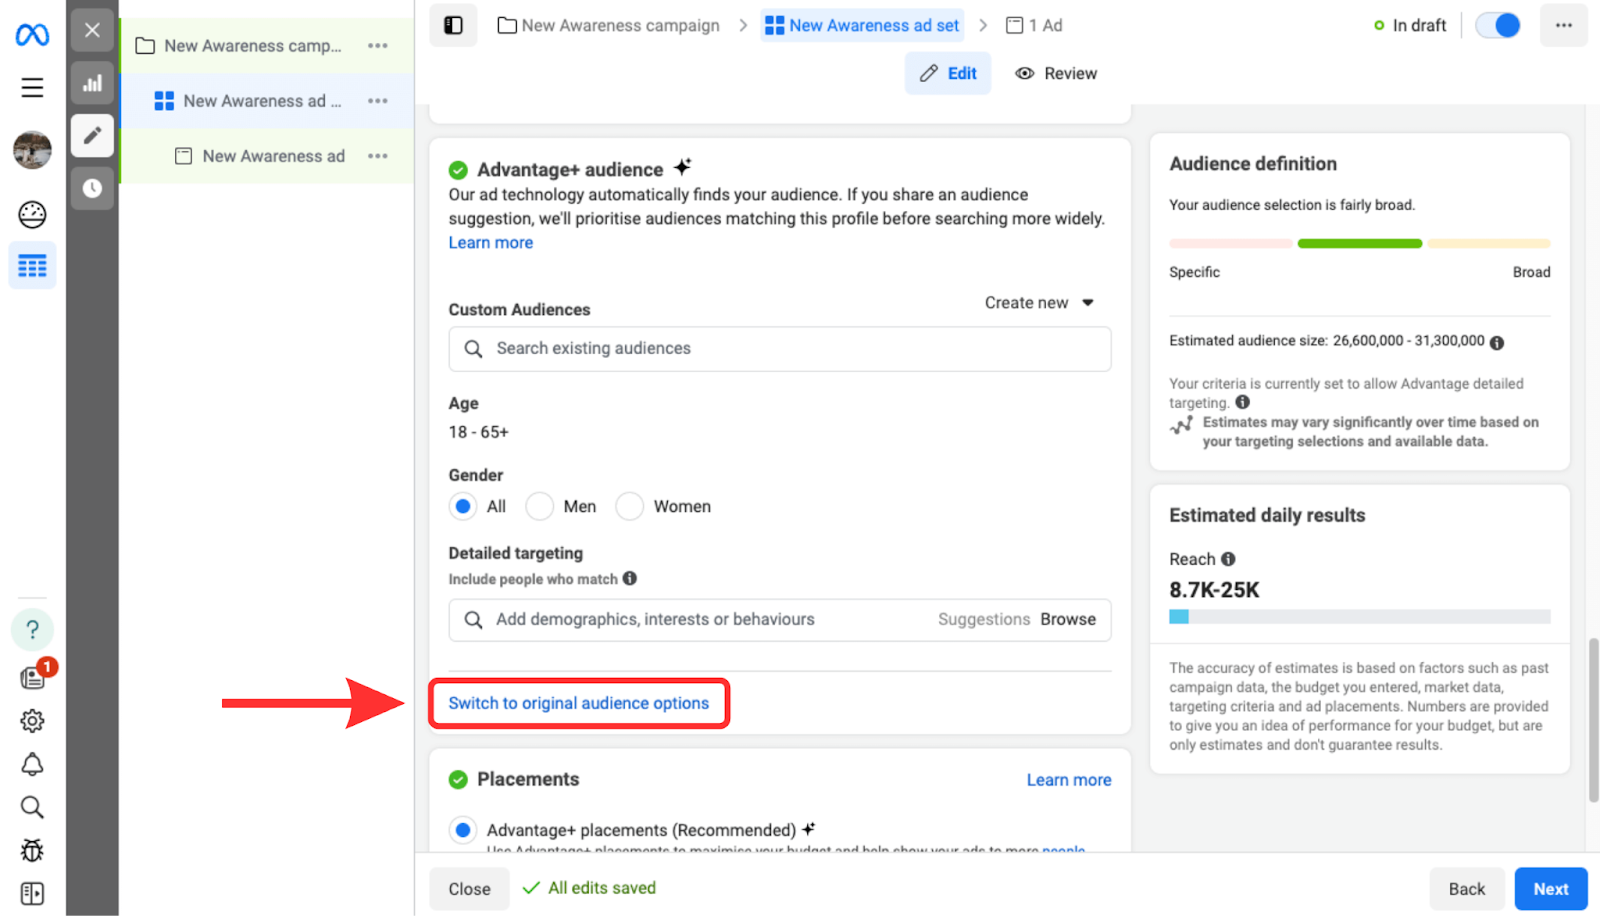Open the hamburger menu in left sidebar
Viewport: 1600px width, 916px height.
(32, 88)
